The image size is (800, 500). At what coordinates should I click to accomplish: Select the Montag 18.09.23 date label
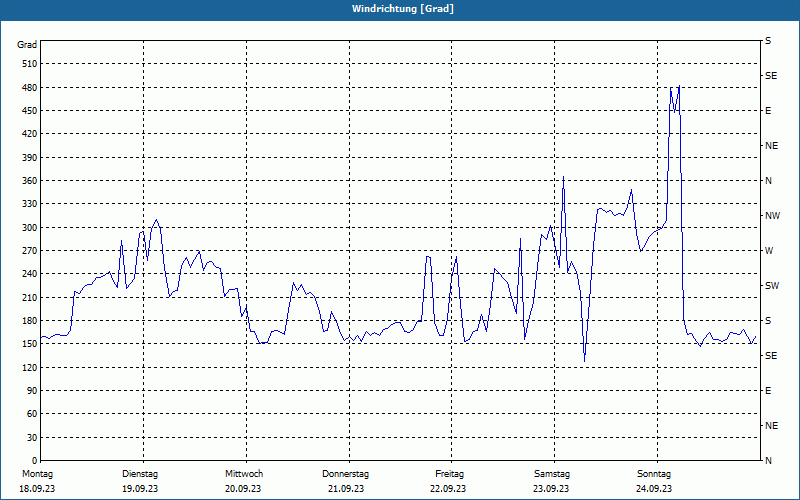[37, 481]
